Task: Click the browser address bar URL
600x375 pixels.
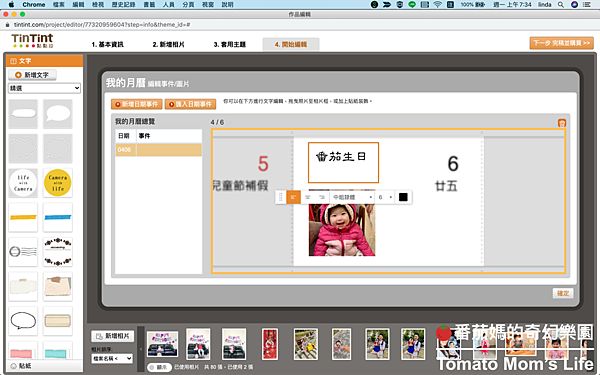Action: coord(102,24)
